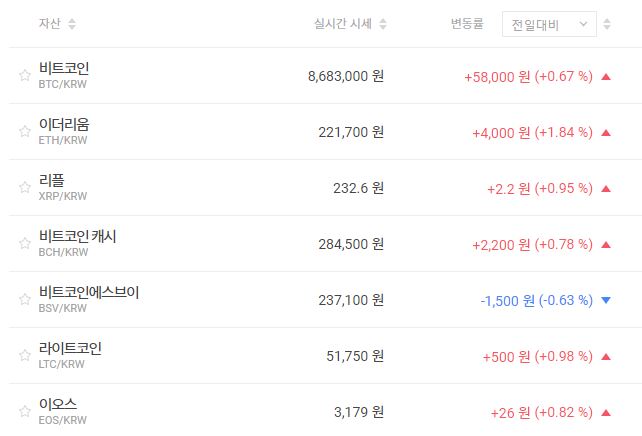
Task: Open the 전일대비 comparison dropdown
Action: [x=548, y=24]
